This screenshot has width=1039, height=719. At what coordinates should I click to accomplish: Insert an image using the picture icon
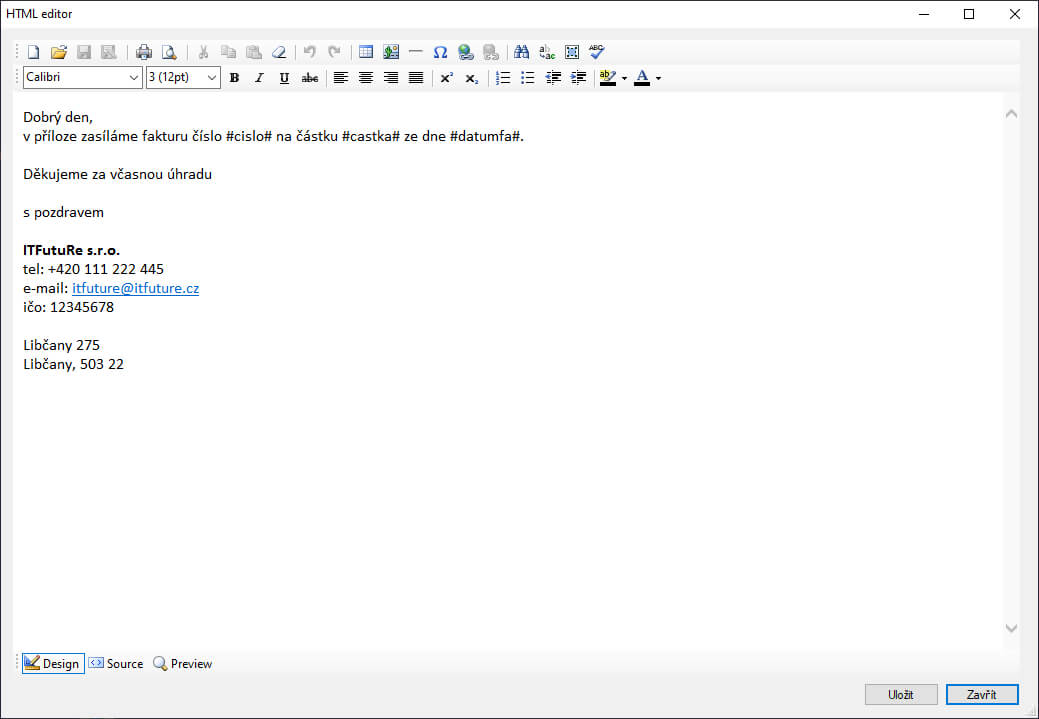pos(391,52)
